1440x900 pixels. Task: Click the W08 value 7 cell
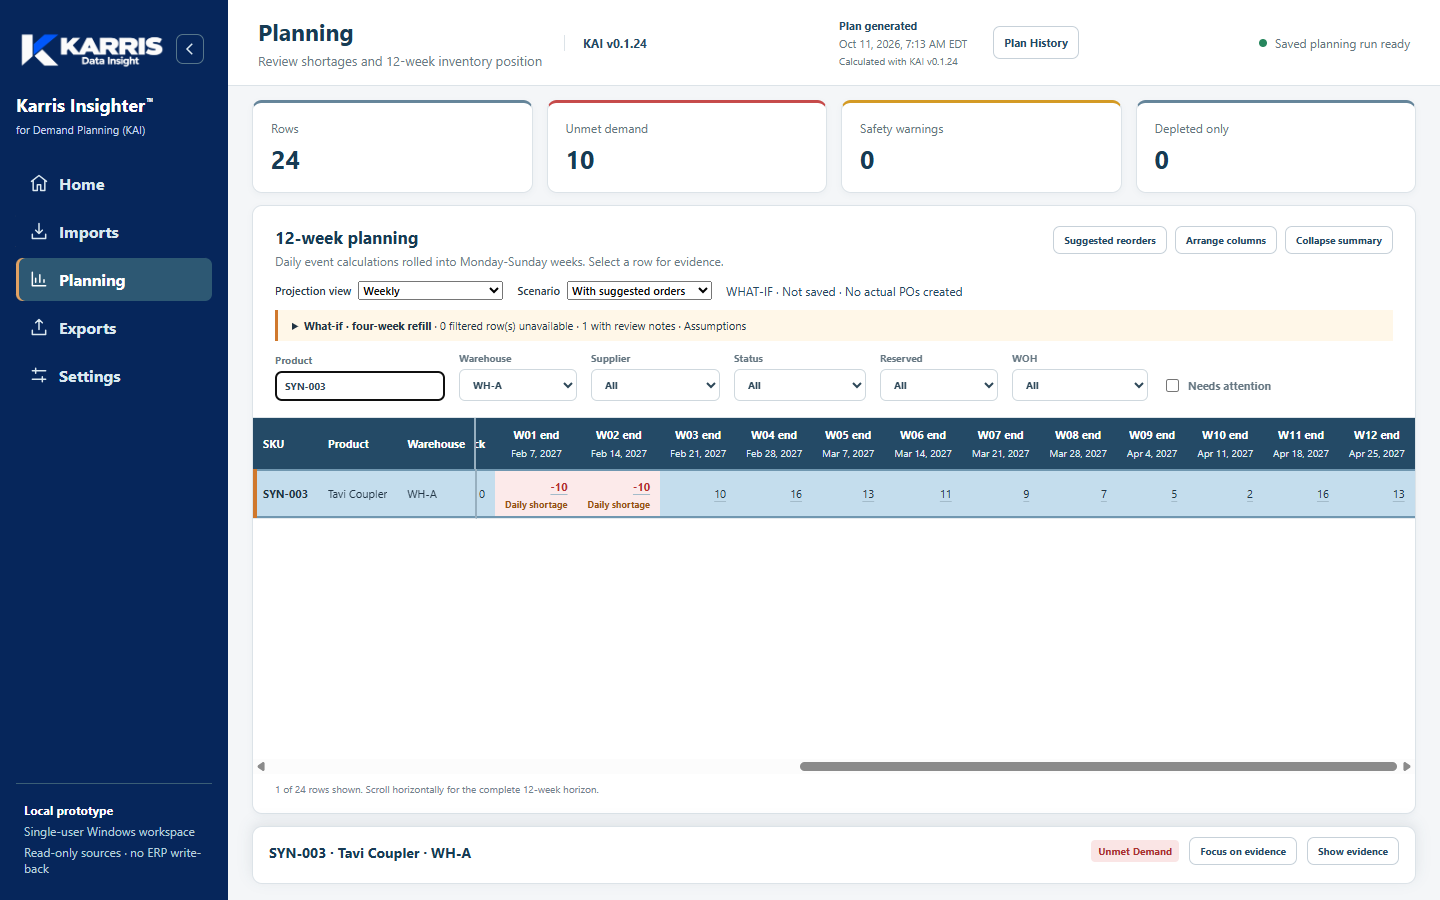(1078, 494)
